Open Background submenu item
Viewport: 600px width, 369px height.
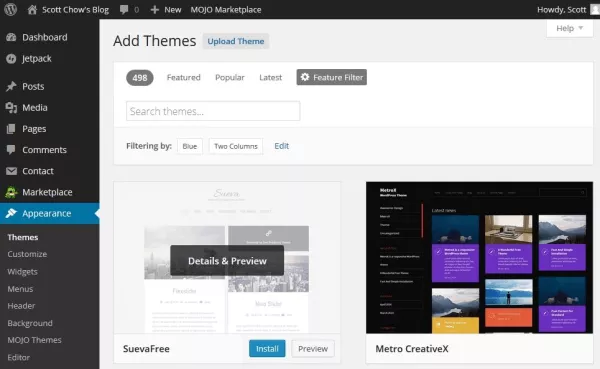pyautogui.click(x=30, y=323)
